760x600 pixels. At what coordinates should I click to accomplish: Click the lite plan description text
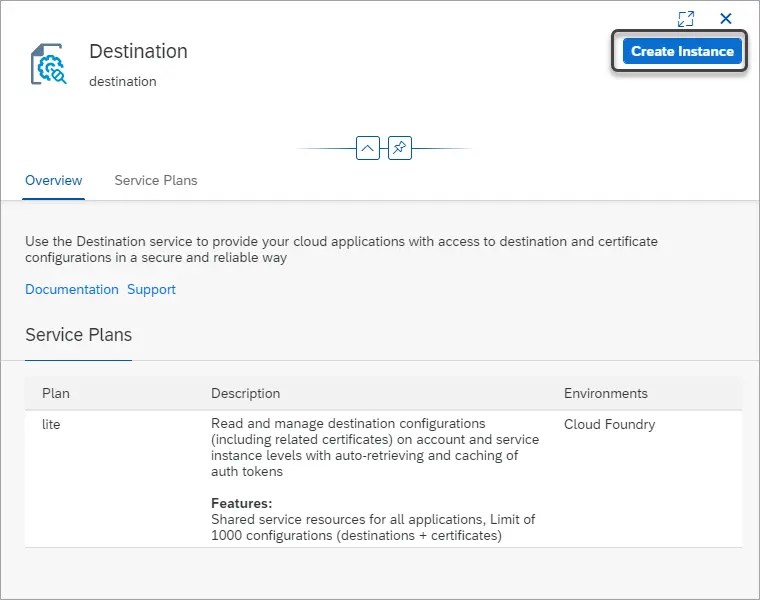(375, 447)
